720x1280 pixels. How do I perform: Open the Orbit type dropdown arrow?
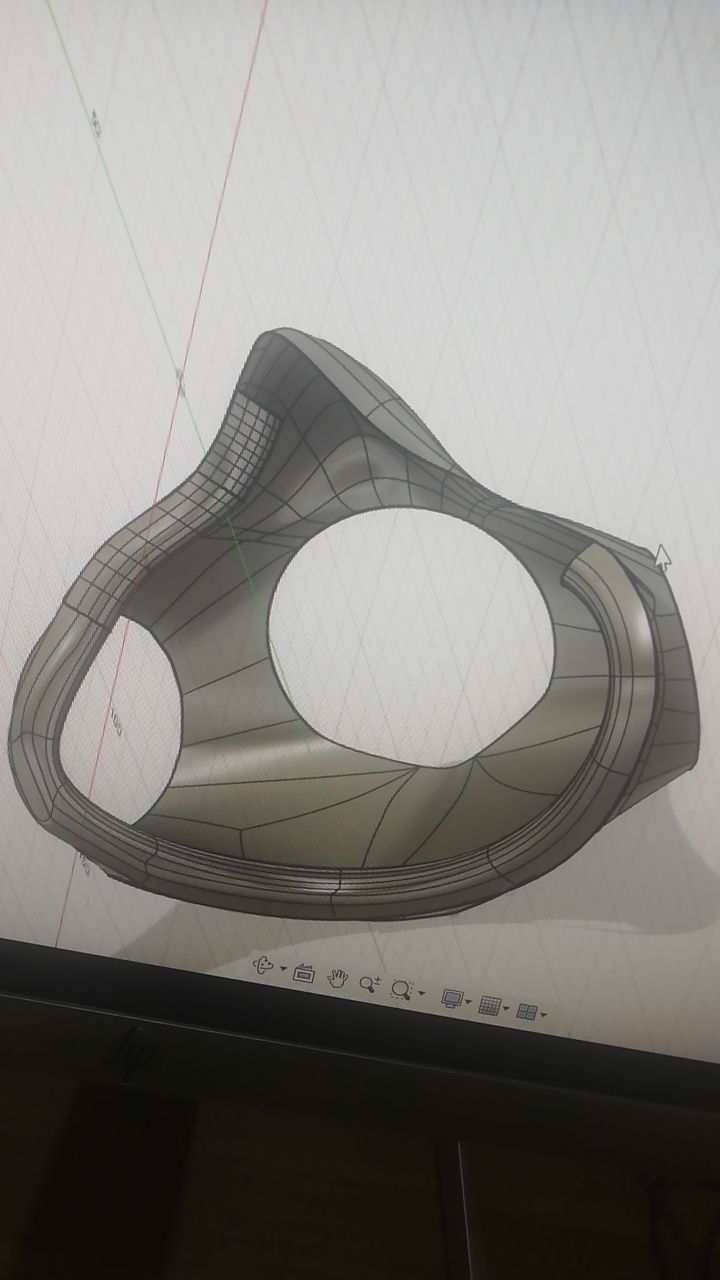[283, 969]
